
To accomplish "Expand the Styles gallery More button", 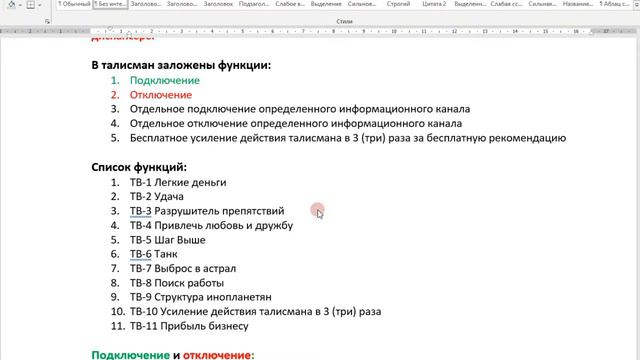I will coord(636,4).
